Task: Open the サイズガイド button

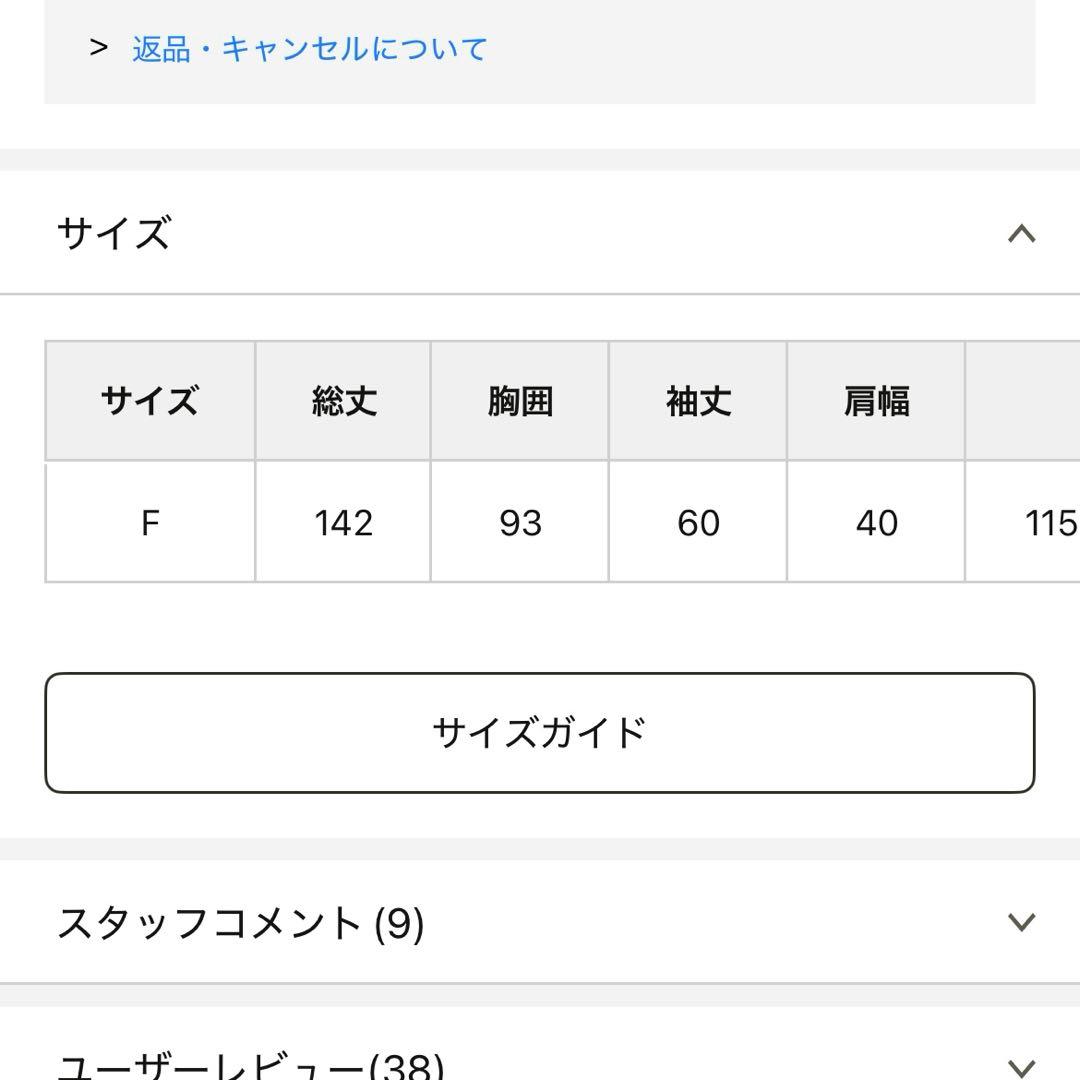Action: click(x=540, y=733)
